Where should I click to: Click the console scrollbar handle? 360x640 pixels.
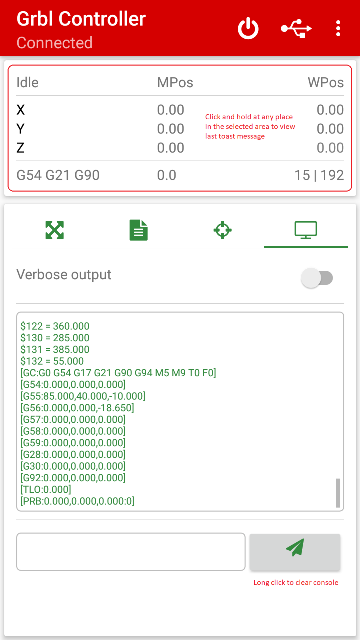tap(338, 493)
